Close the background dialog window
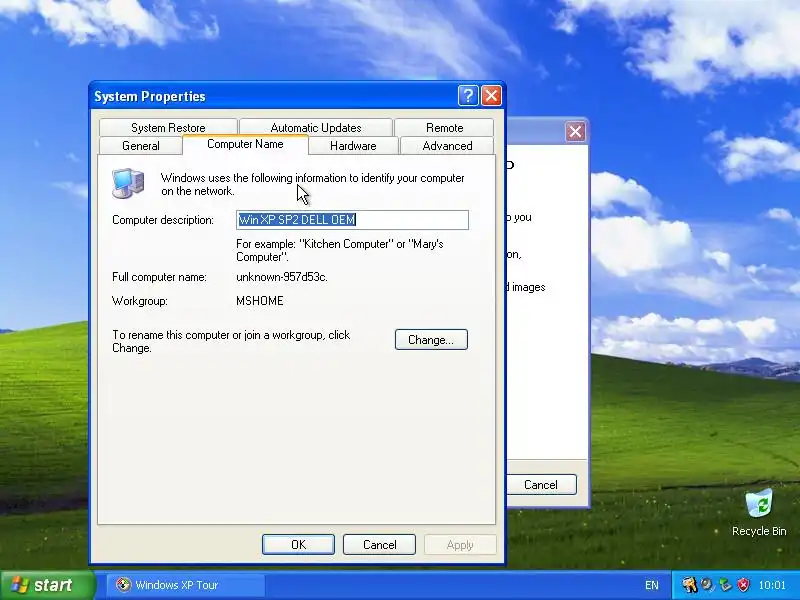 click(x=576, y=132)
